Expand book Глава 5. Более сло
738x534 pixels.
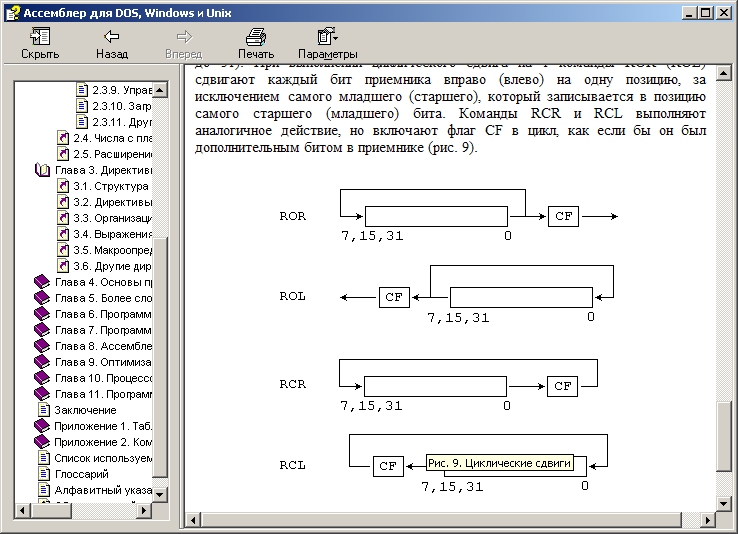[42, 298]
